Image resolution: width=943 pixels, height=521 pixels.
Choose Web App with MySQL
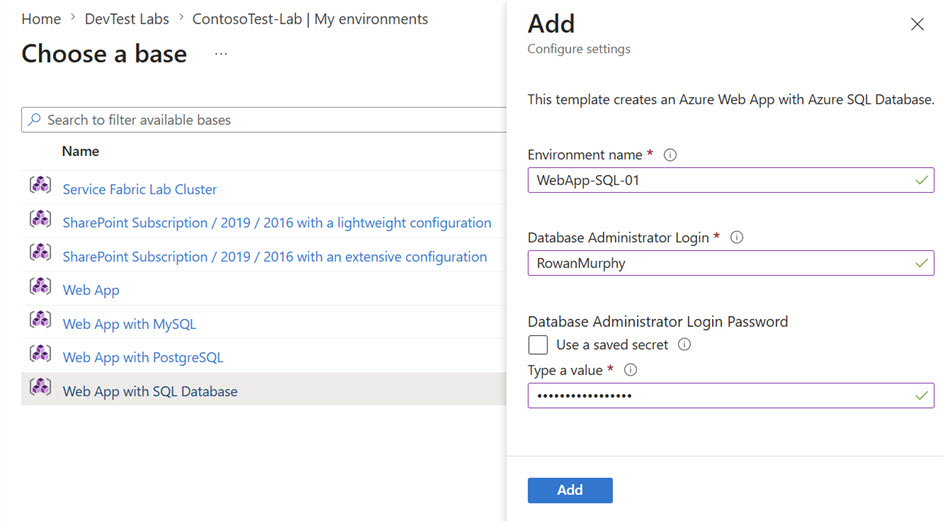(x=129, y=324)
